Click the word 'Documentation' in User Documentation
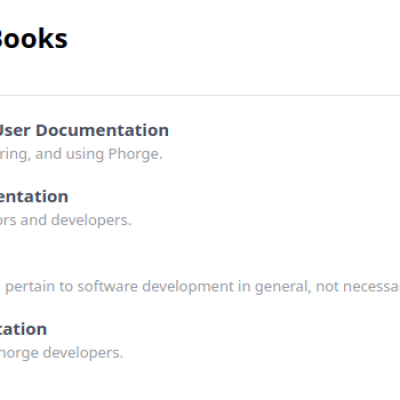This screenshot has height=400, width=400. (x=102, y=130)
